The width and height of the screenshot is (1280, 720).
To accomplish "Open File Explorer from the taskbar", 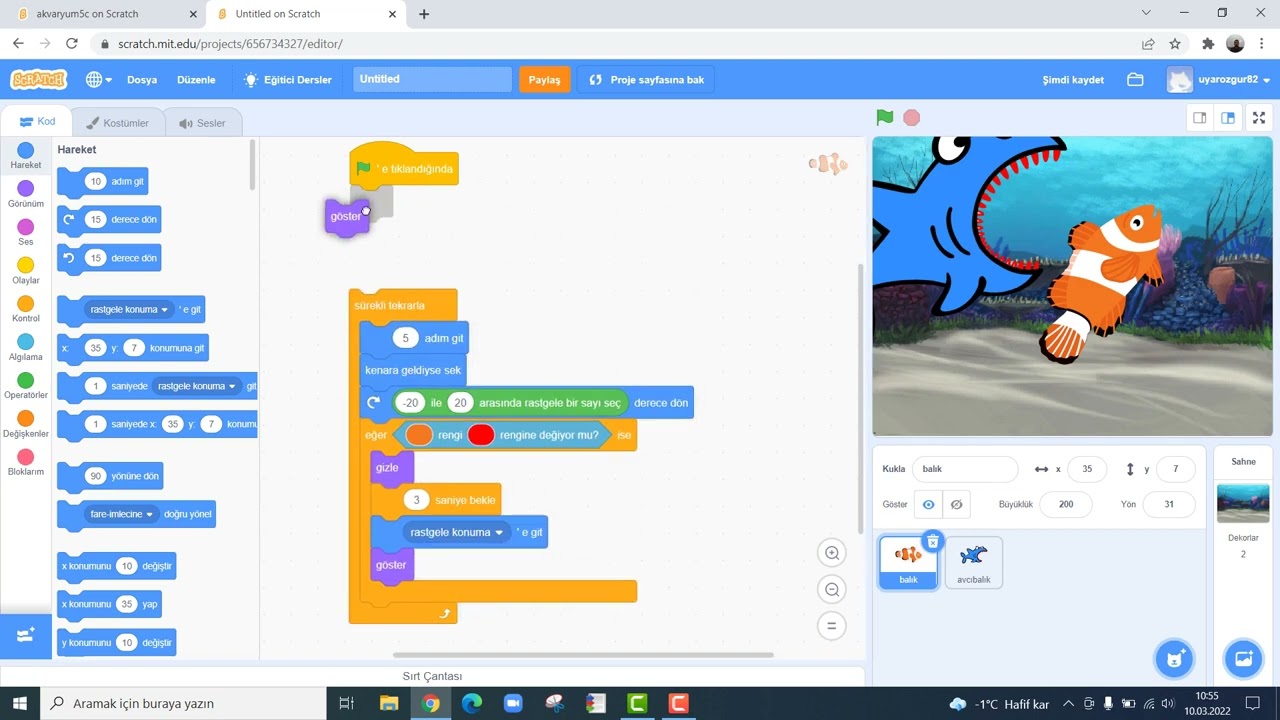I will click(x=389, y=703).
